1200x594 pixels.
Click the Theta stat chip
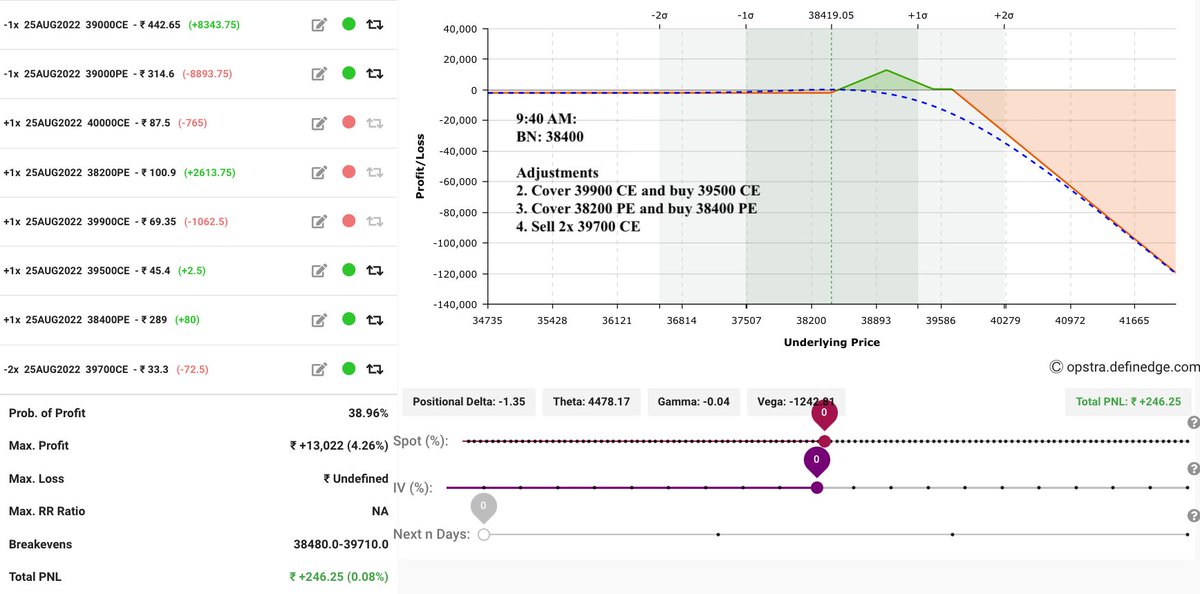coord(592,402)
